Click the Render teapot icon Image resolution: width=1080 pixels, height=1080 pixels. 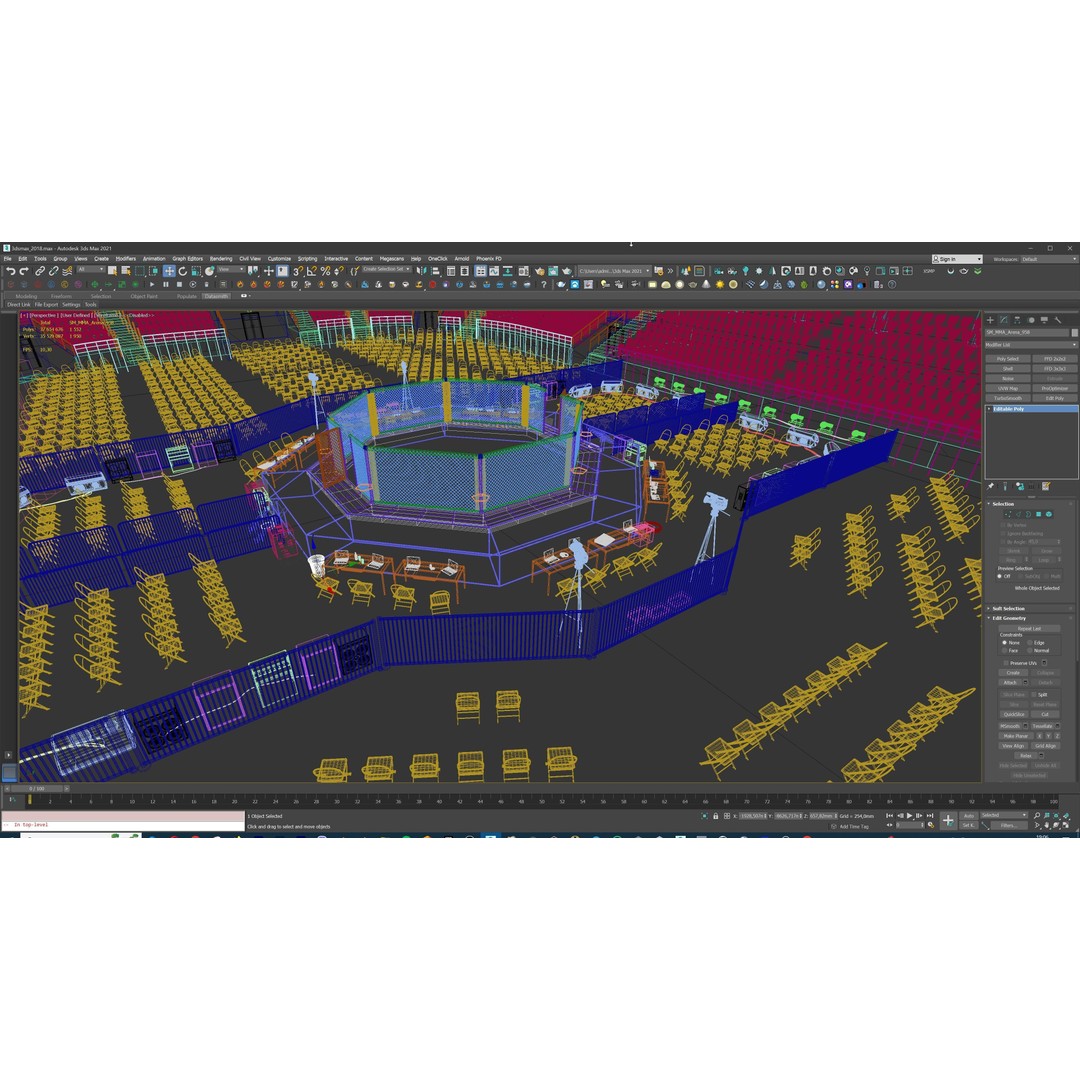(x=567, y=271)
